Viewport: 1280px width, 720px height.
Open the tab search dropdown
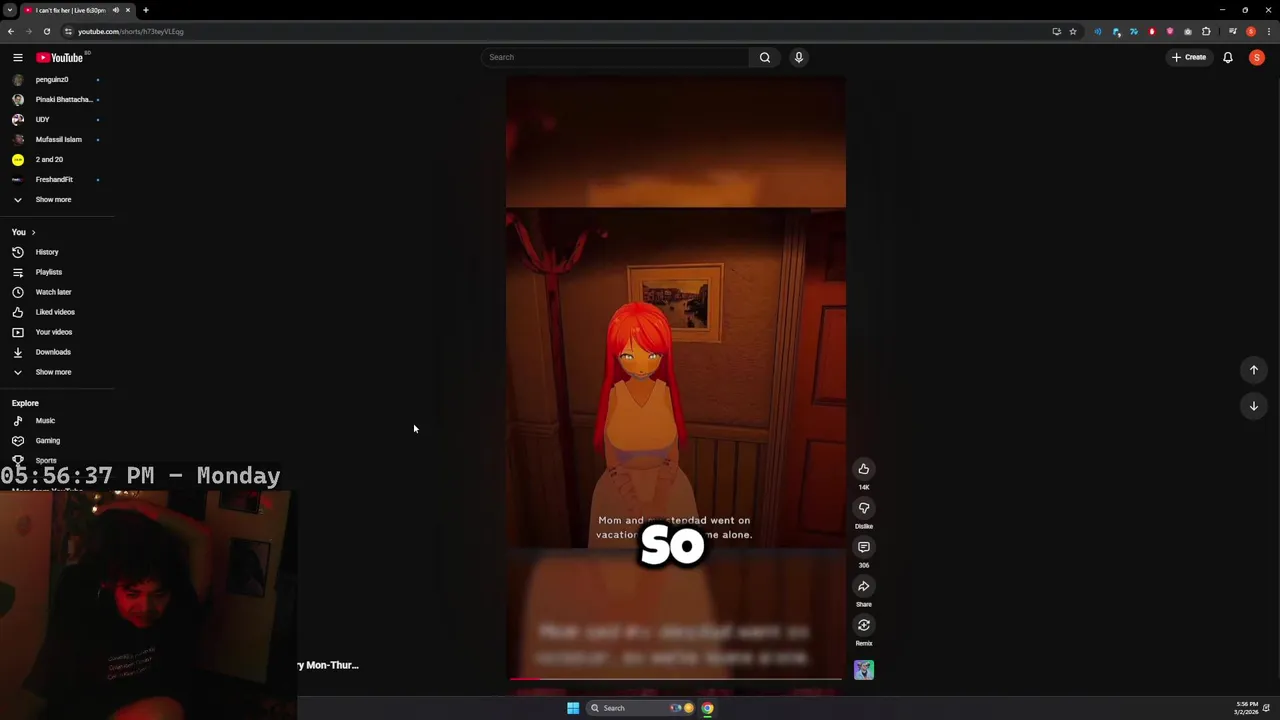click(x=9, y=10)
